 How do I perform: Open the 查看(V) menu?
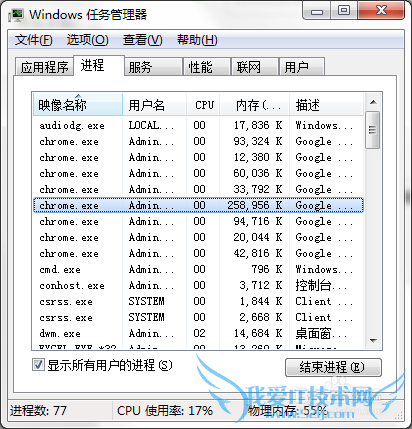(x=142, y=40)
